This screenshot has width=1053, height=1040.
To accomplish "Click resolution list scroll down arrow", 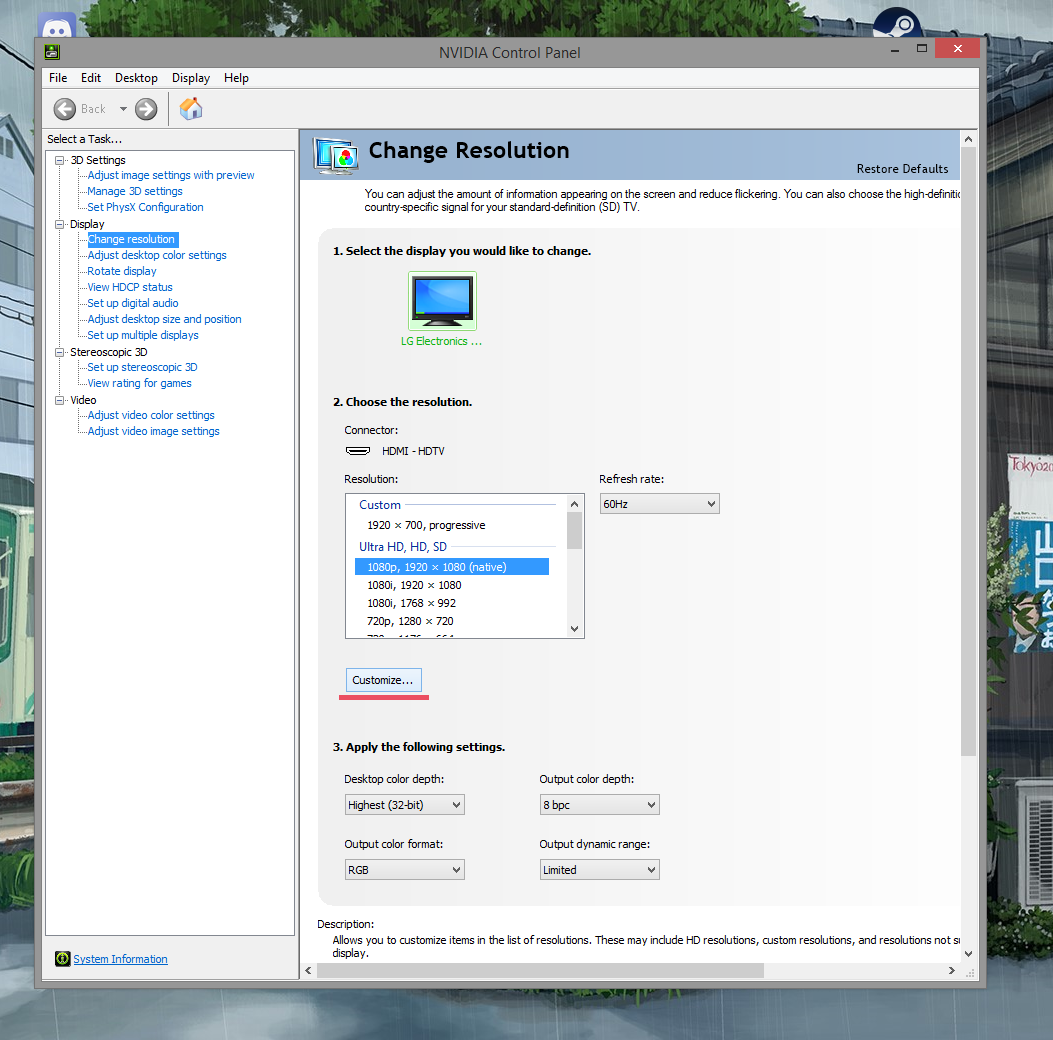I will tap(574, 629).
